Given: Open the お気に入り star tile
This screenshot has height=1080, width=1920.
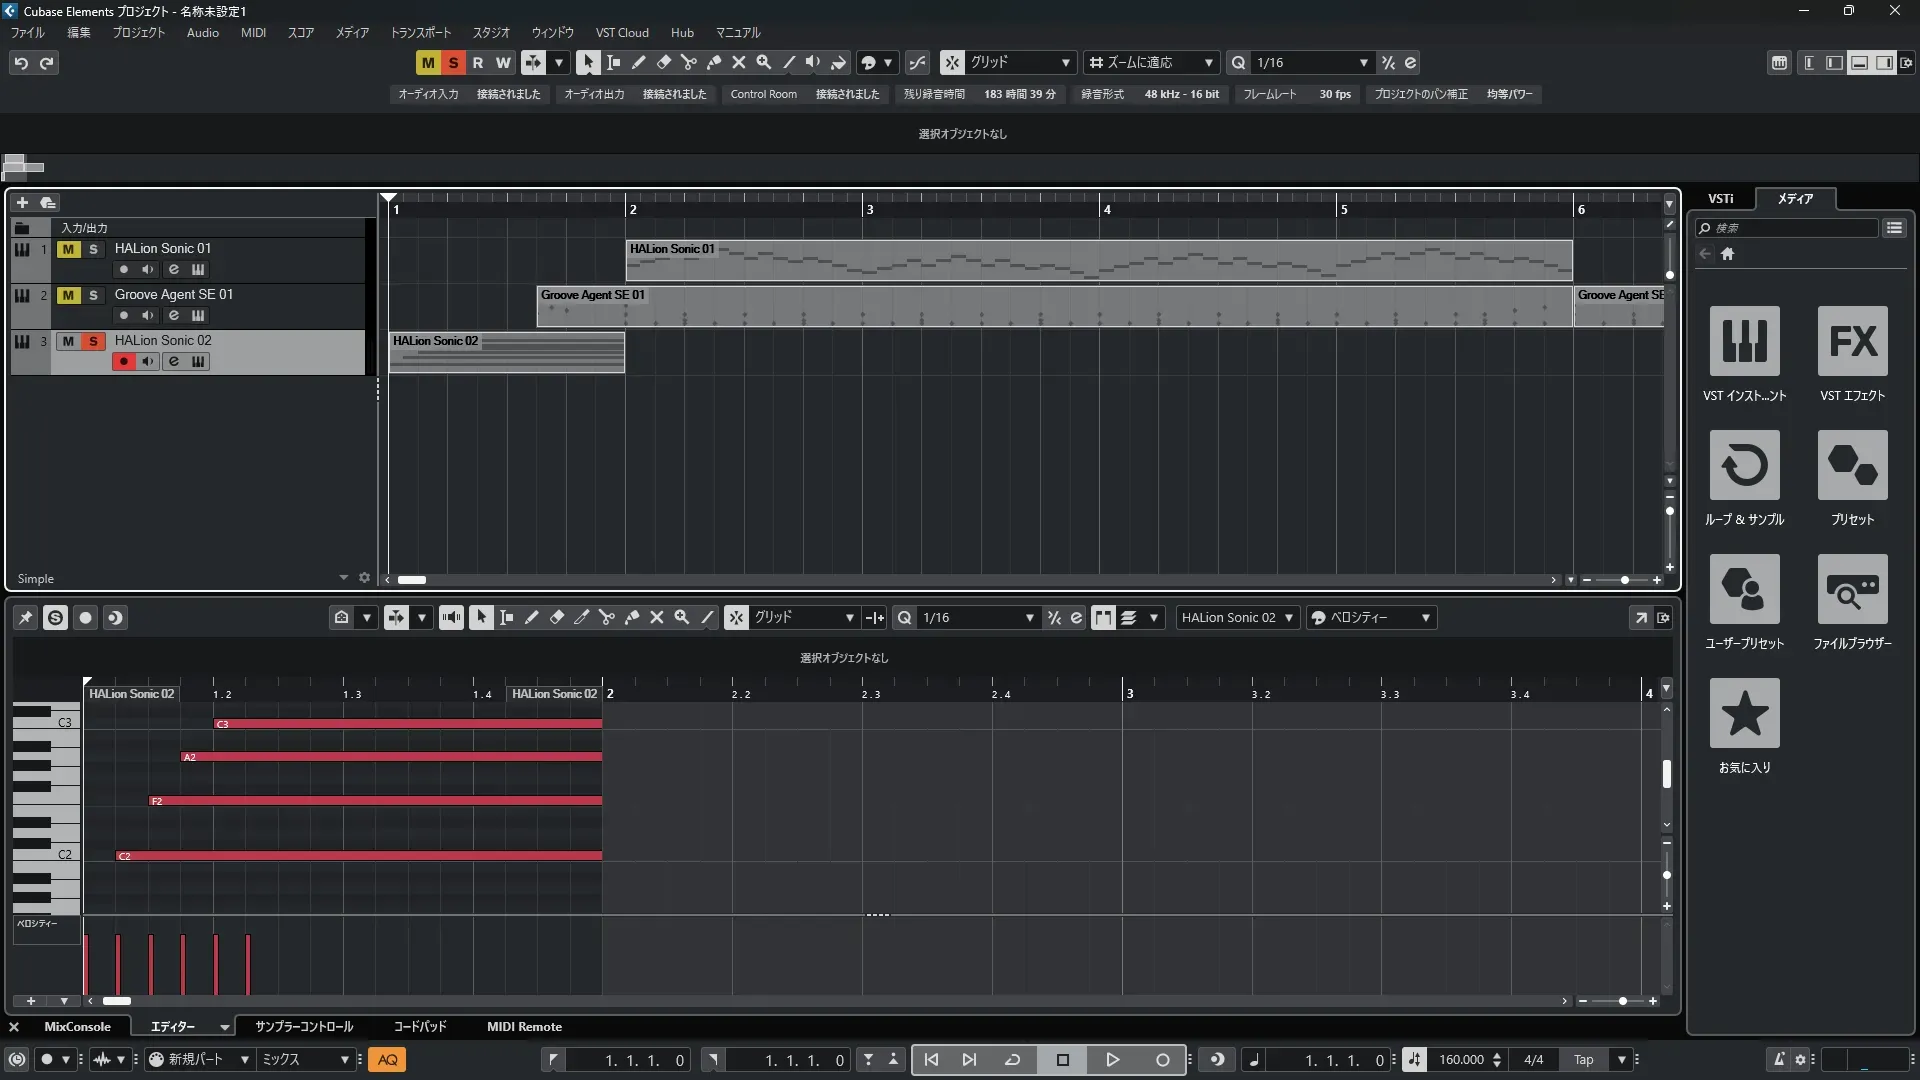Looking at the screenshot, I should pos(1744,713).
